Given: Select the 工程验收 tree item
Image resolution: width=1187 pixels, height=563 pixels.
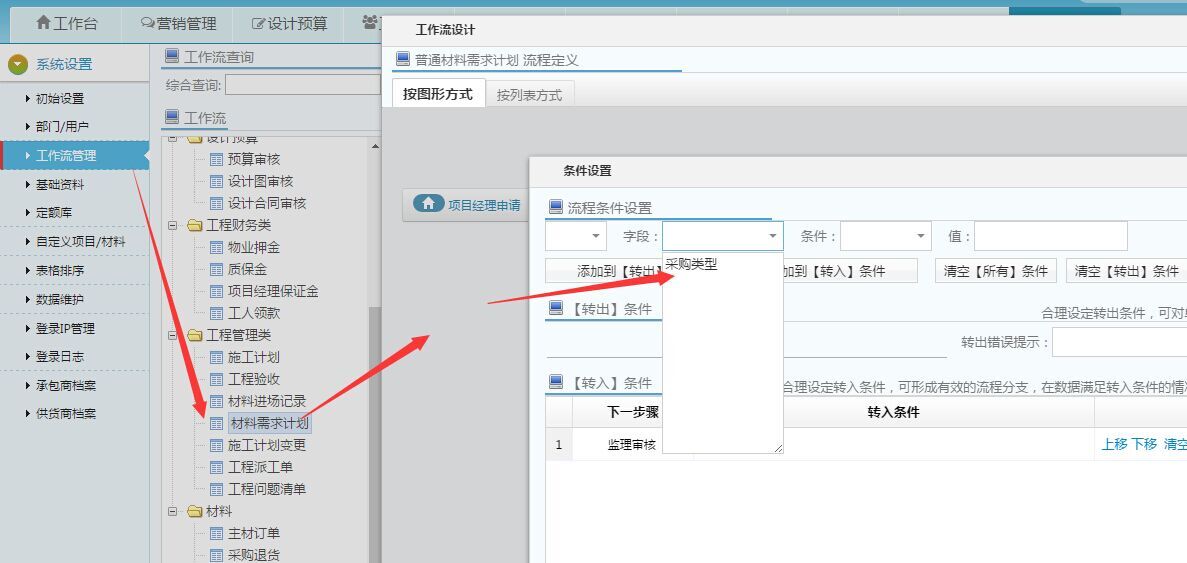Looking at the screenshot, I should point(254,379).
